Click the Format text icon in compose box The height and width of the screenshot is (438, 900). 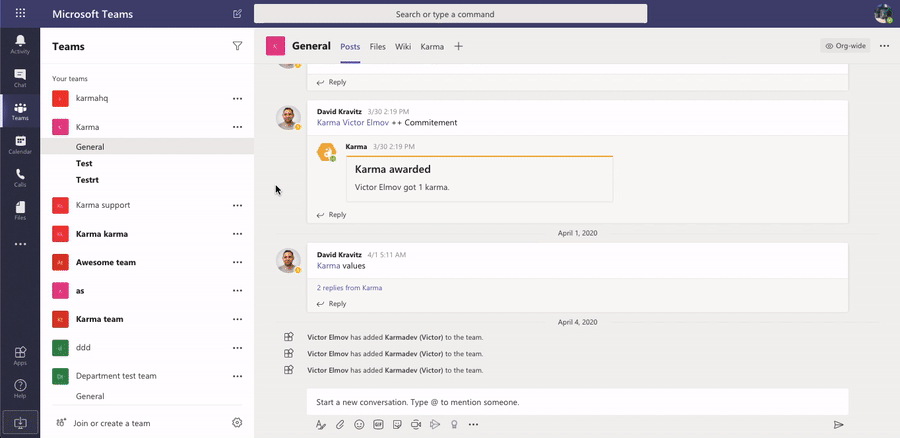click(321, 425)
